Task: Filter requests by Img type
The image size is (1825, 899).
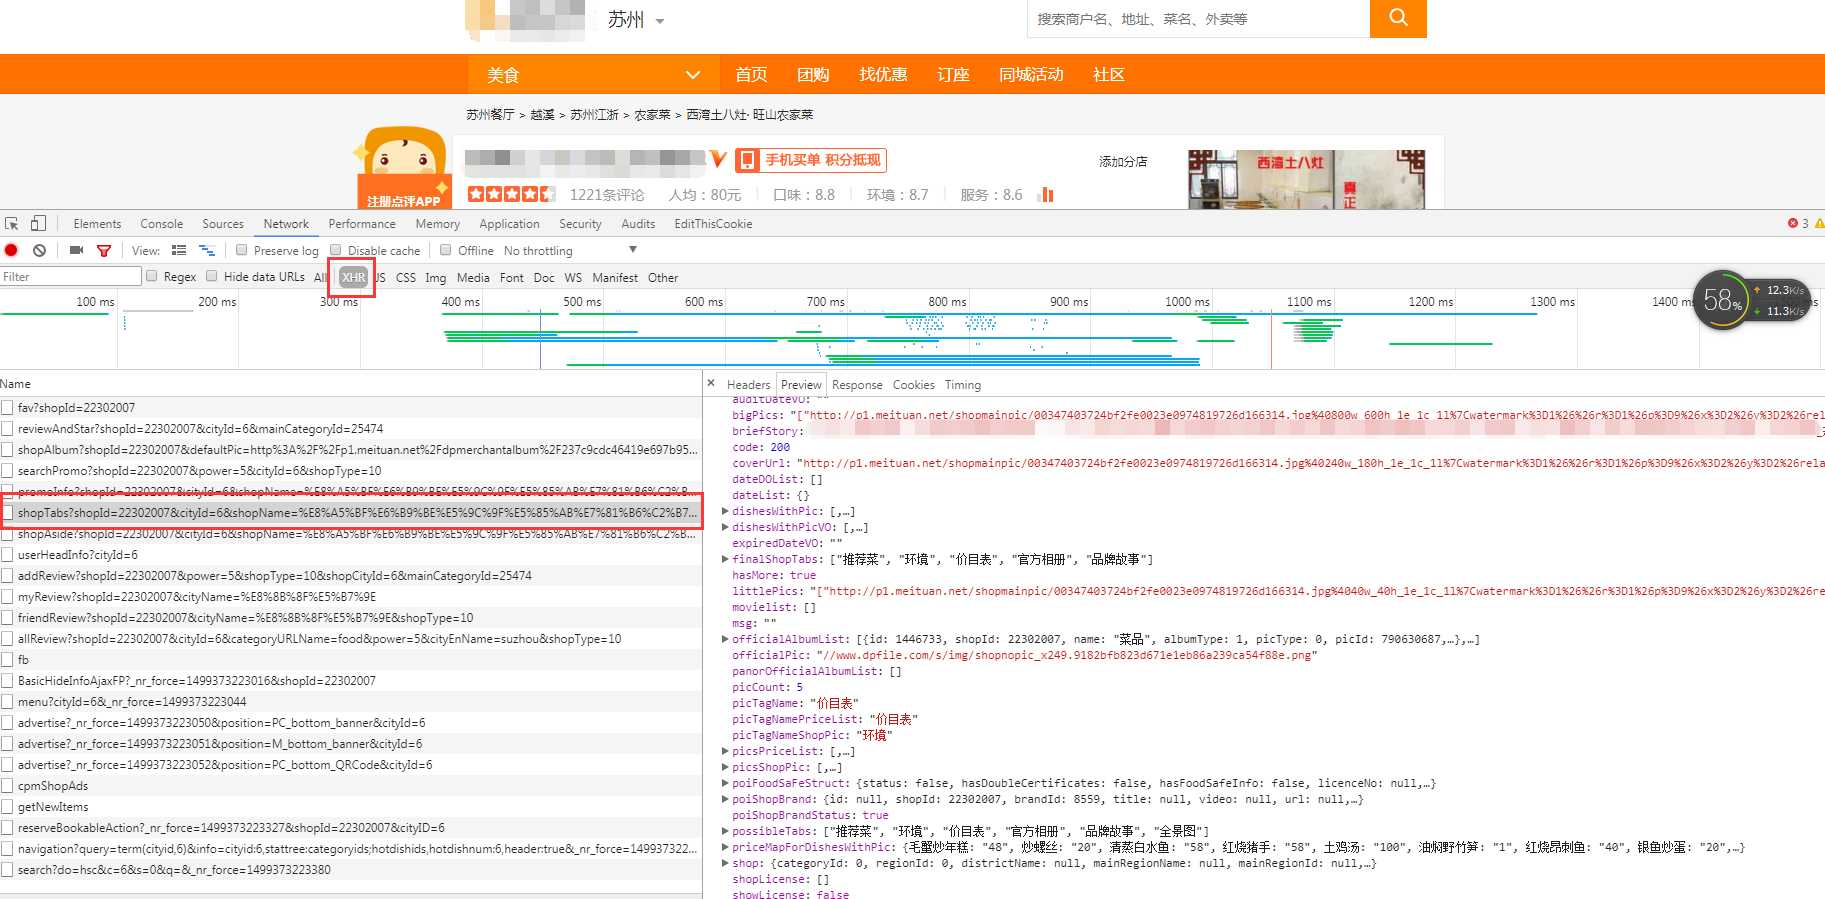Action: coord(435,277)
